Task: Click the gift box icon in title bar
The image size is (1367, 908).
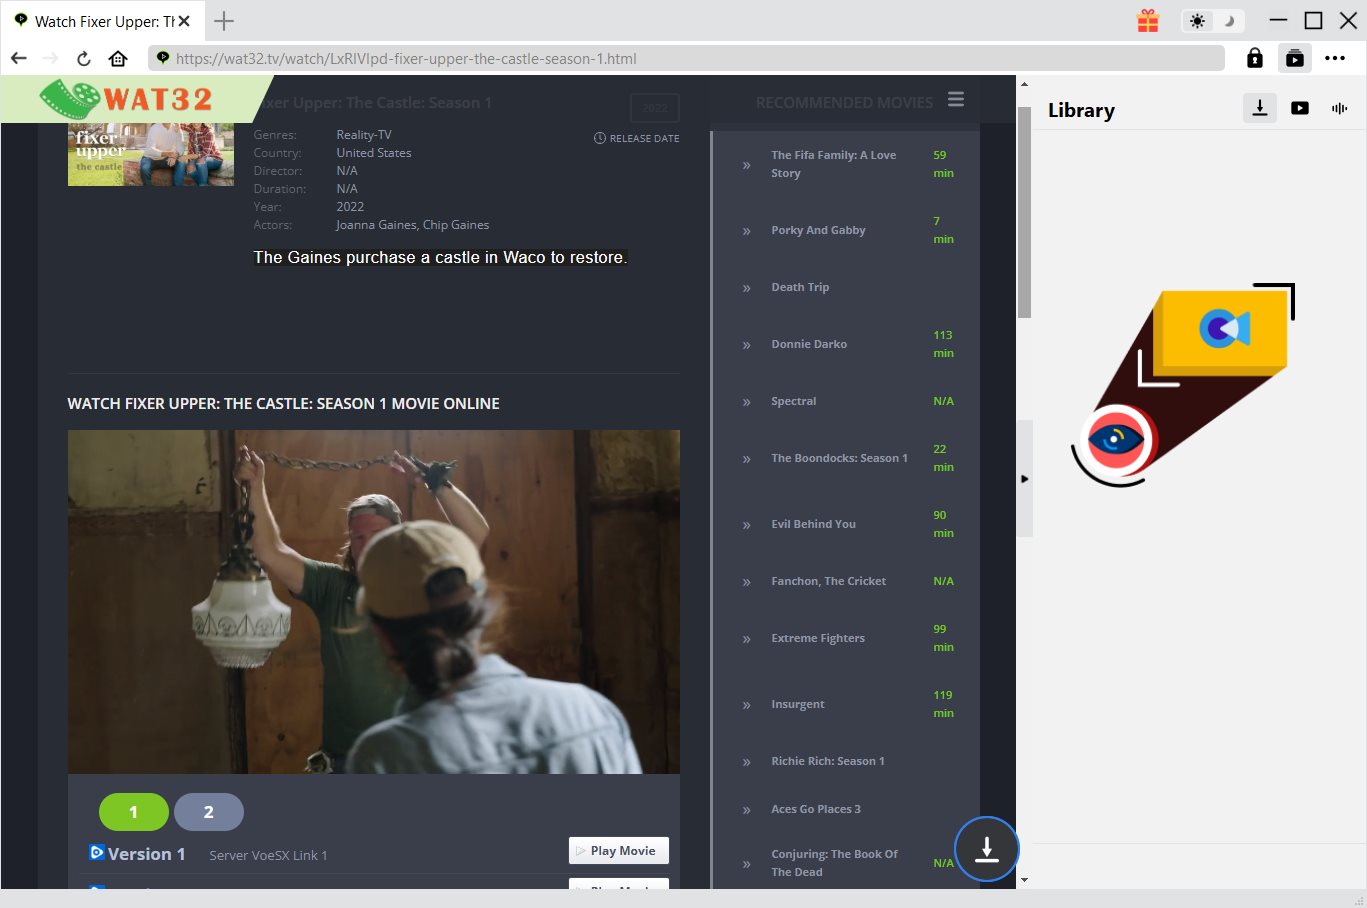Action: tap(1148, 21)
